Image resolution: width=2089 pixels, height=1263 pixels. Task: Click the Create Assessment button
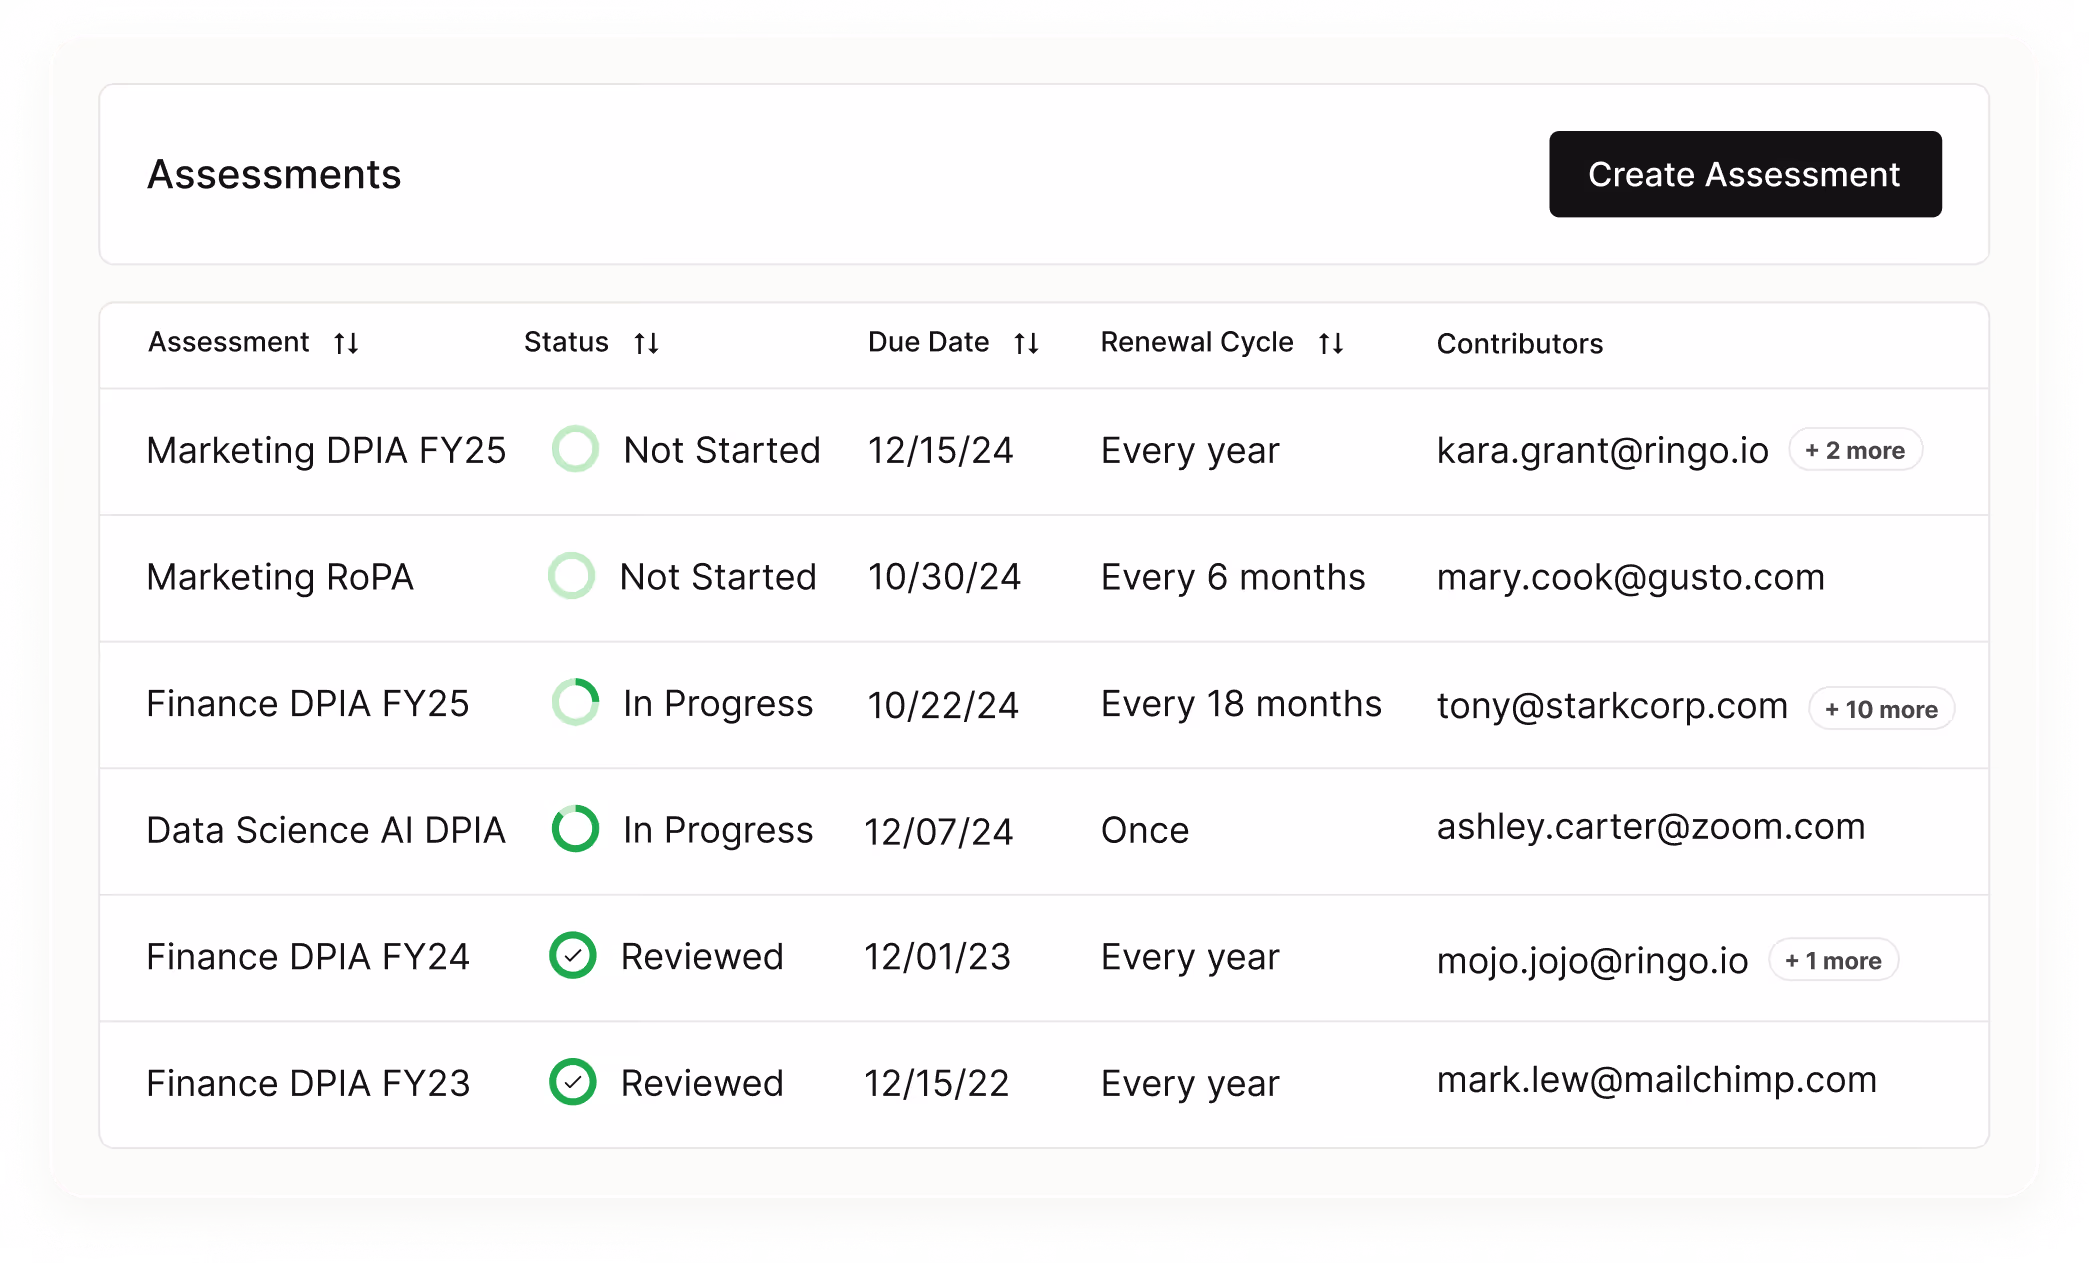(x=1744, y=174)
